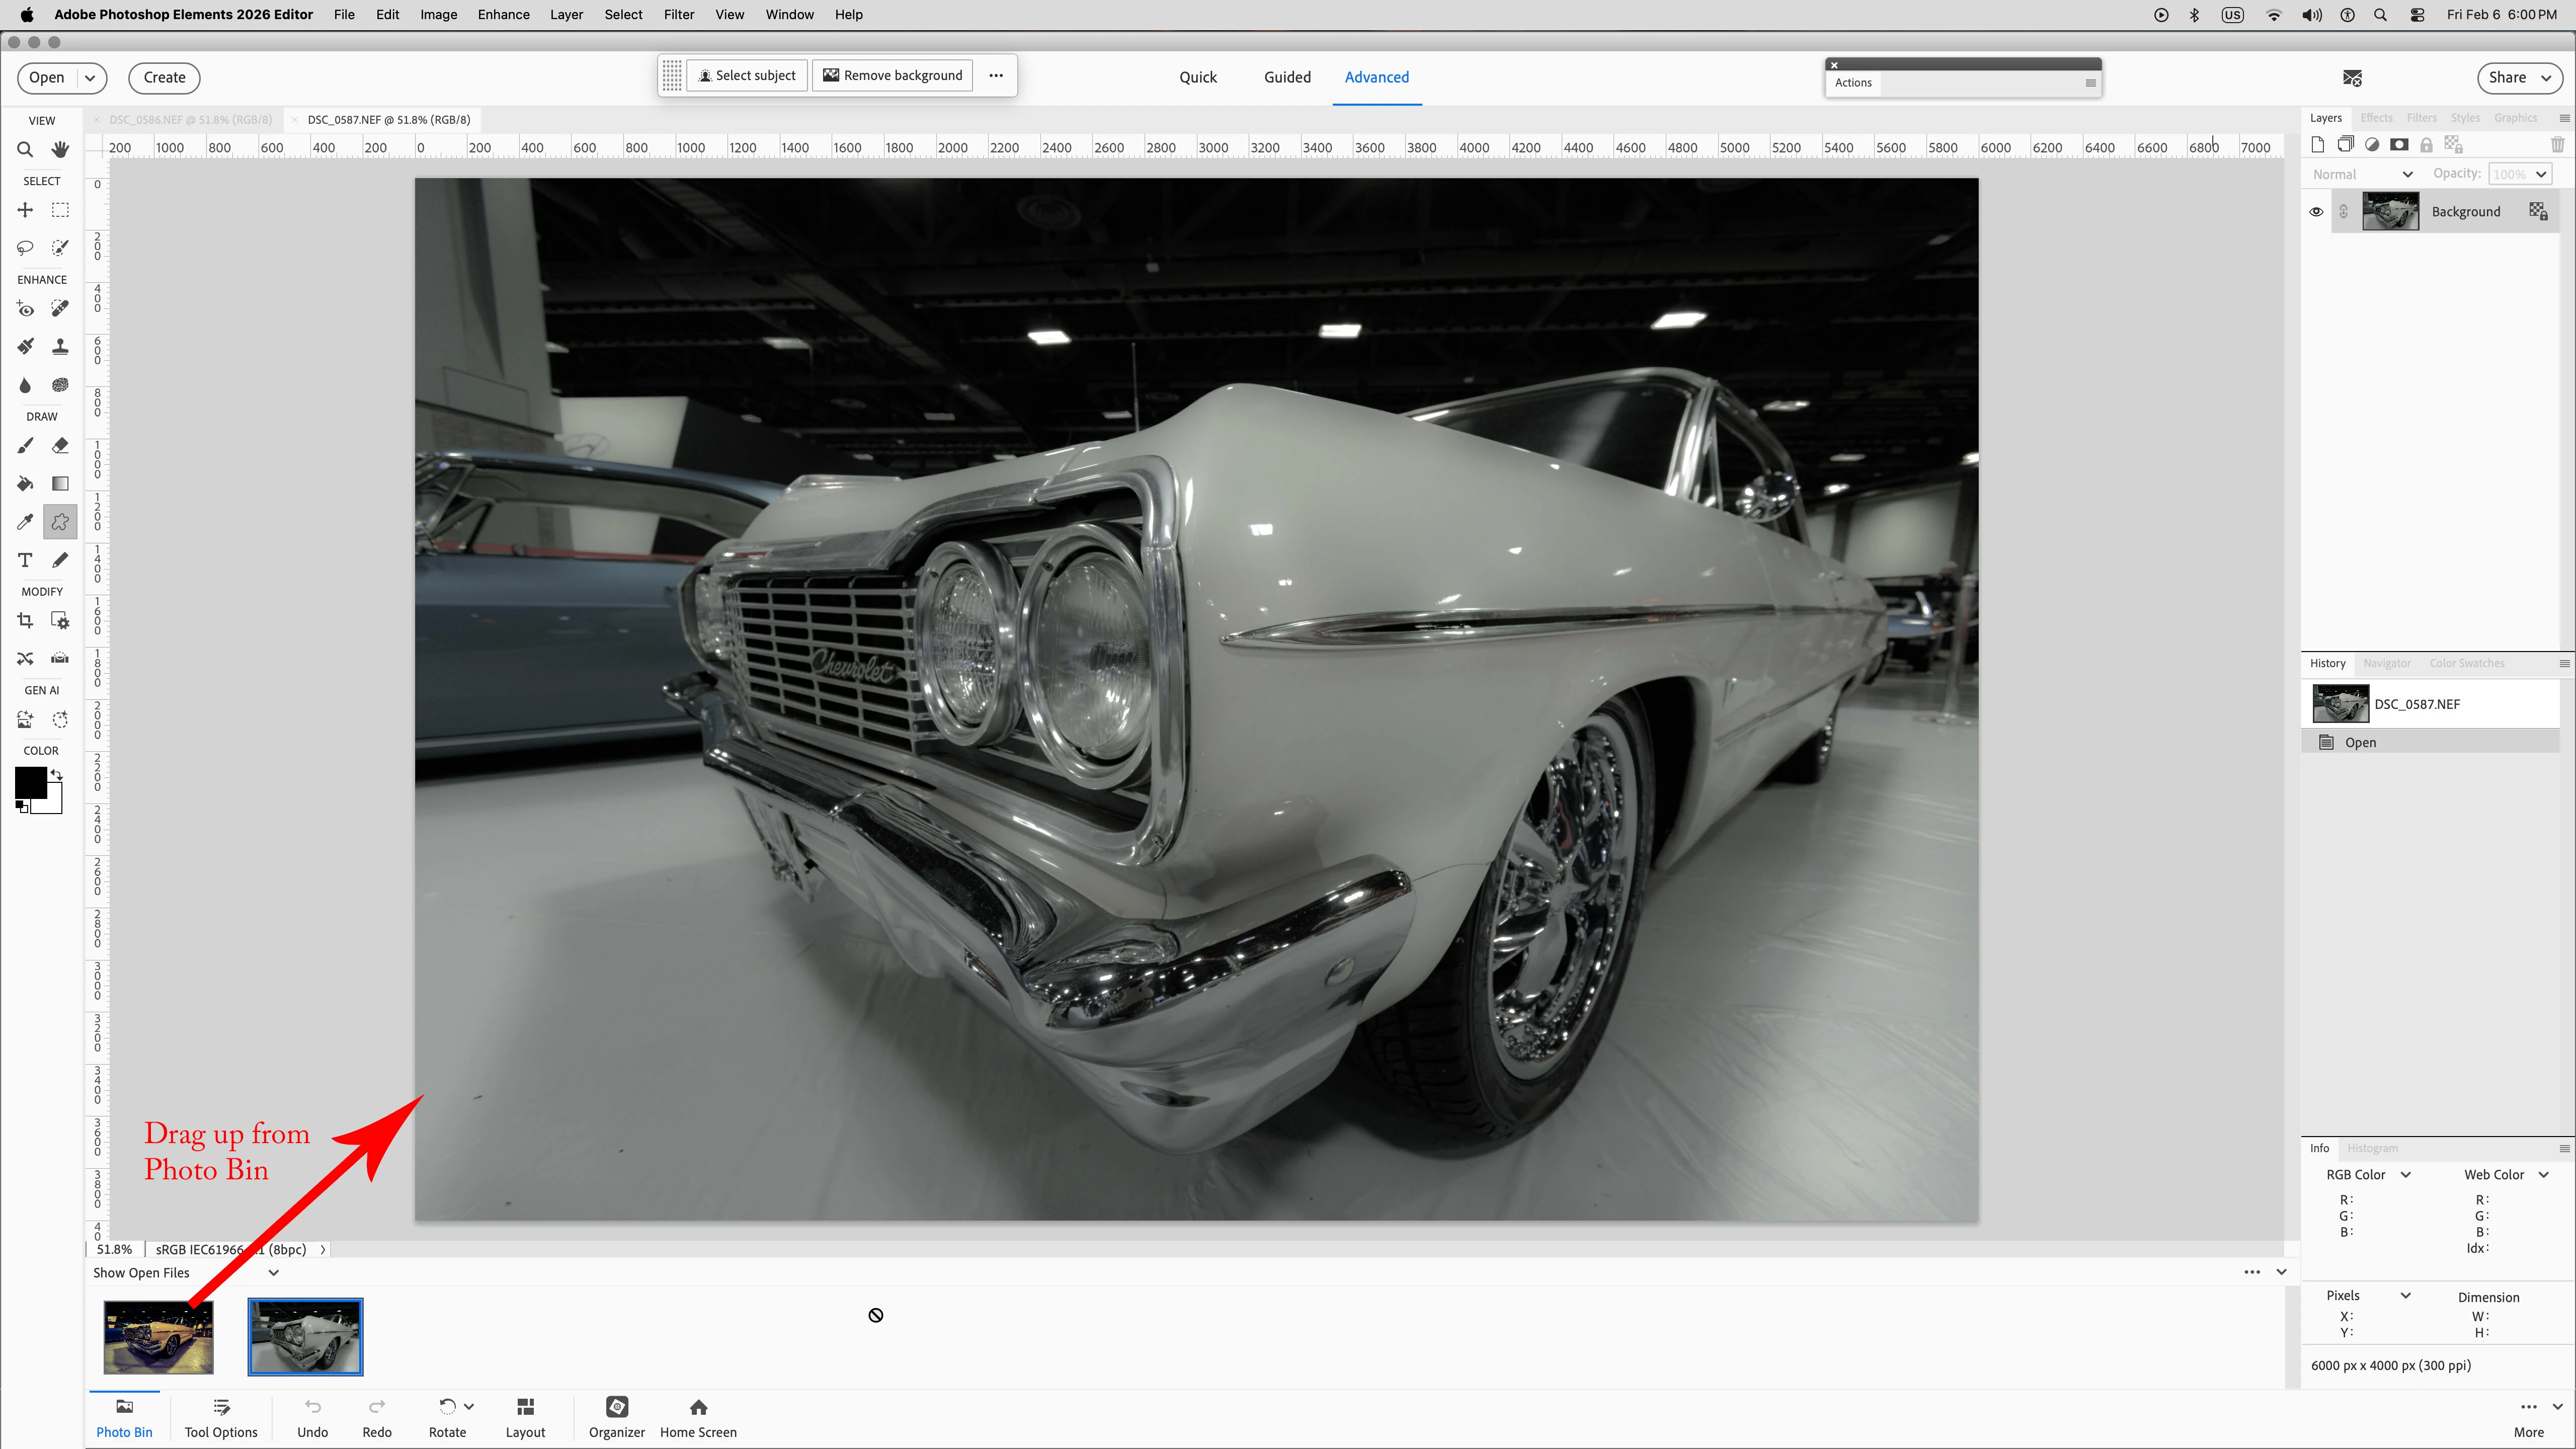Open the Show Open Files dropdown

coord(273,1273)
